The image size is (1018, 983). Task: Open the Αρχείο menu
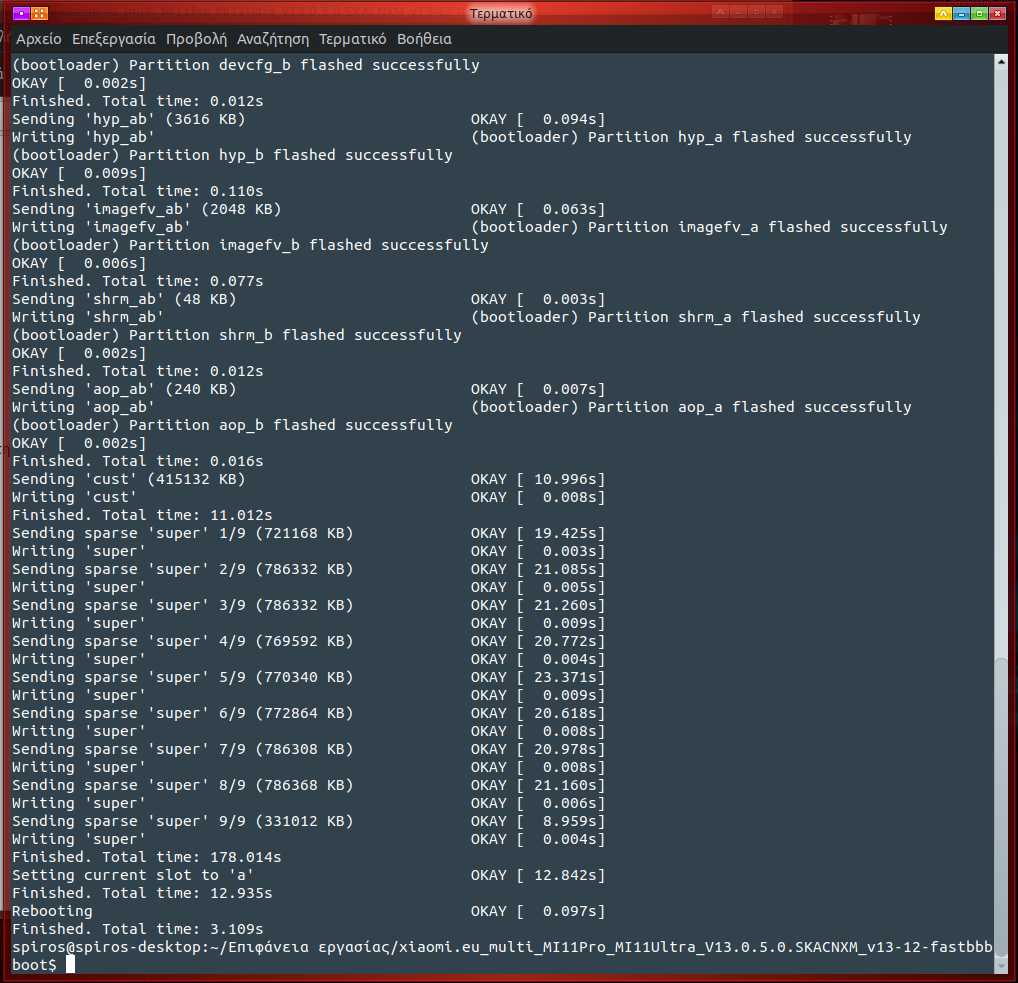(39, 40)
